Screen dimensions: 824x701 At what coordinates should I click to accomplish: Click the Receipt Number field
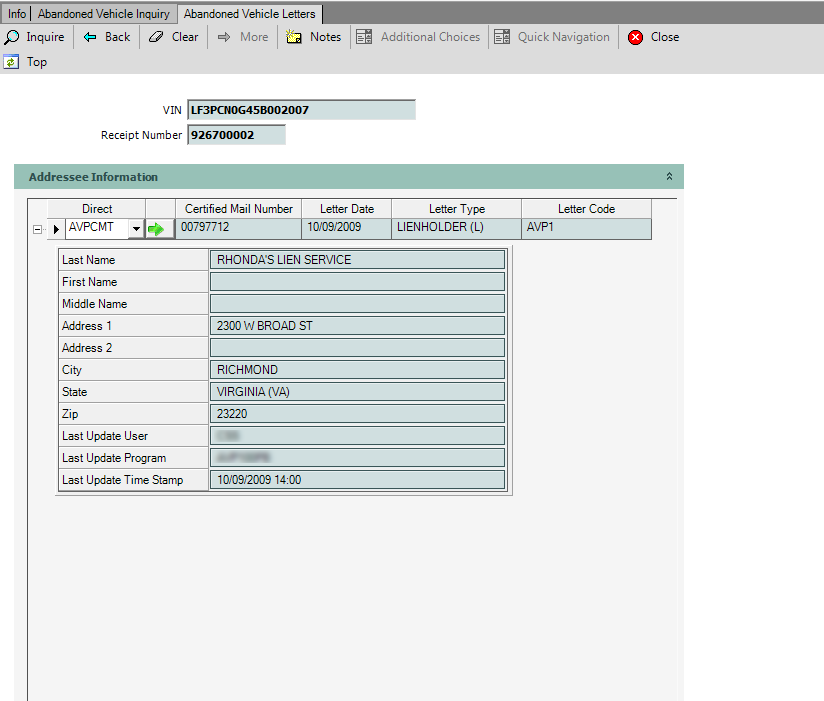tap(236, 135)
